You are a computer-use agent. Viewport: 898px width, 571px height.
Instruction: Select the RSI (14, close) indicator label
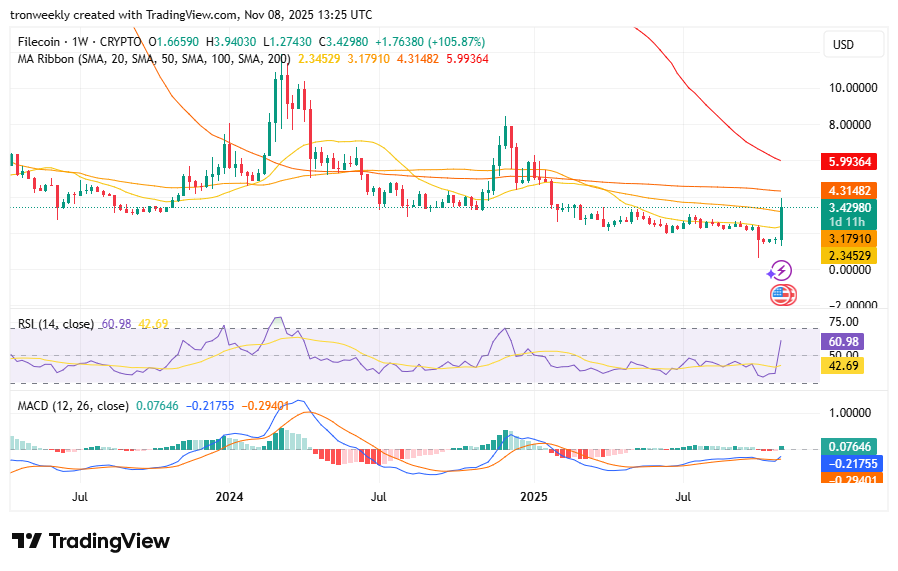(56, 324)
